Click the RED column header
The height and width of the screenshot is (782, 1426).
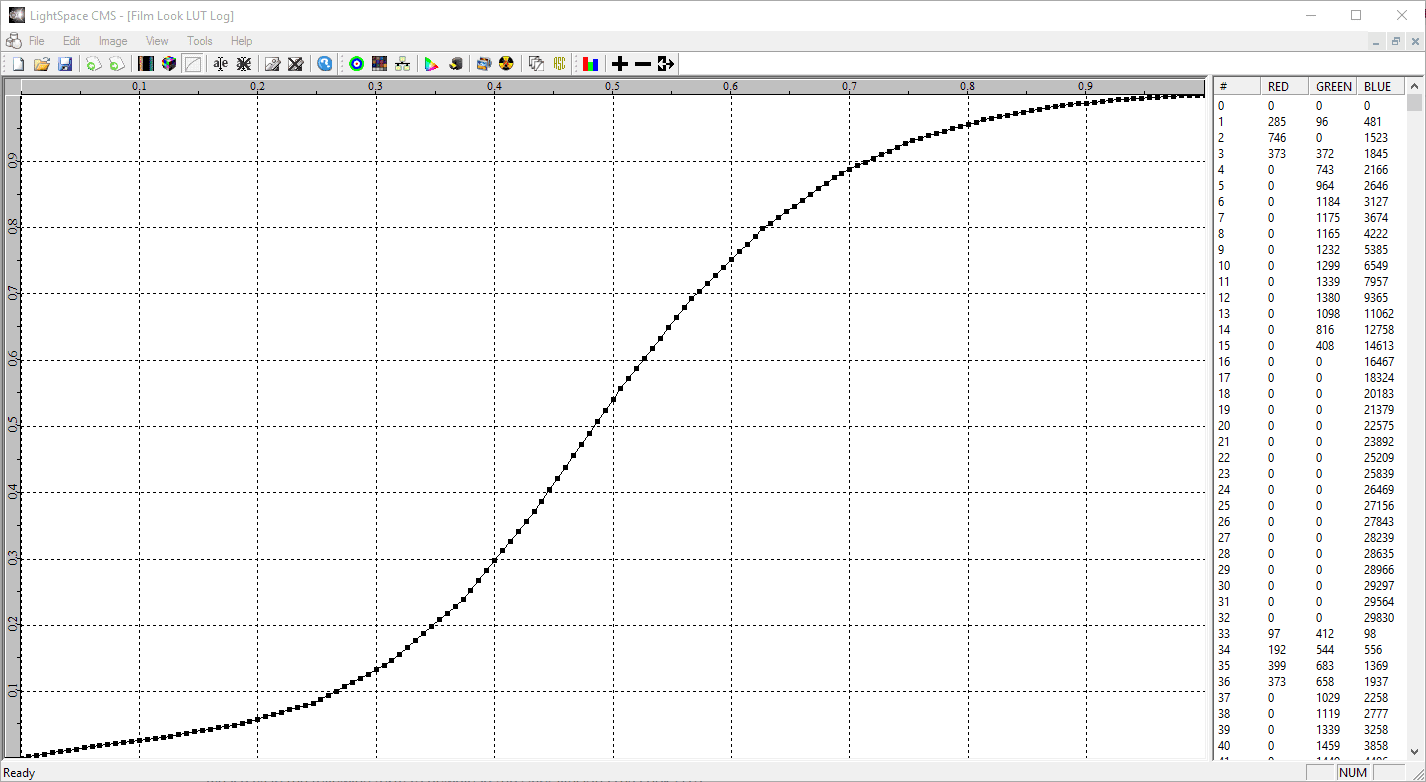(1278, 87)
